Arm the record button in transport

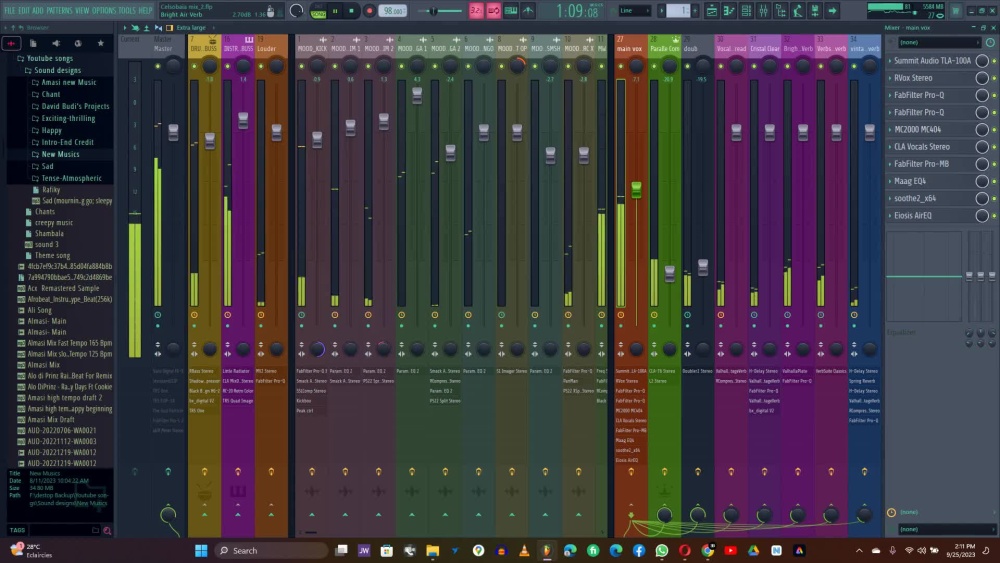tap(369, 11)
